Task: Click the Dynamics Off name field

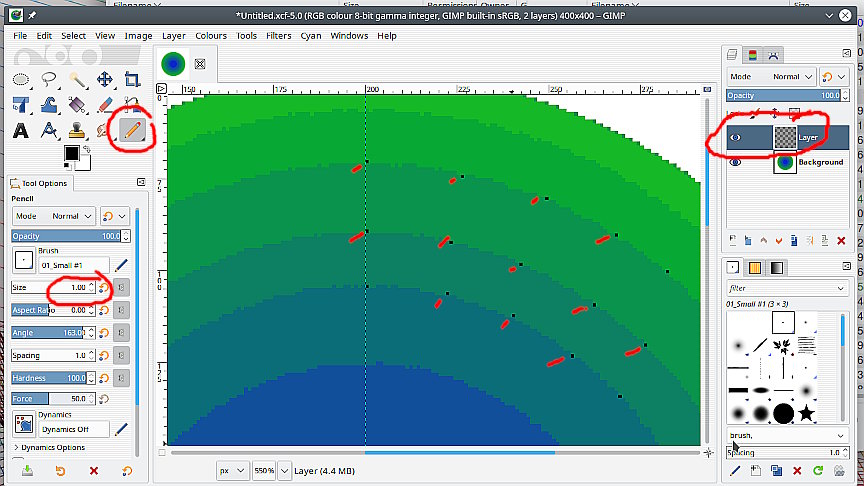Action: [x=73, y=429]
